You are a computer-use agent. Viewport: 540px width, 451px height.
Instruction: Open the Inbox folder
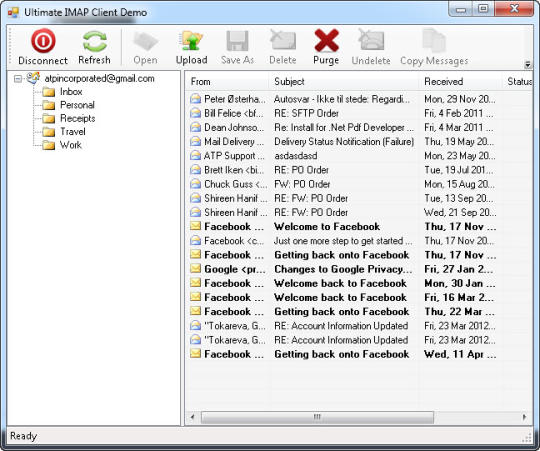coord(71,92)
